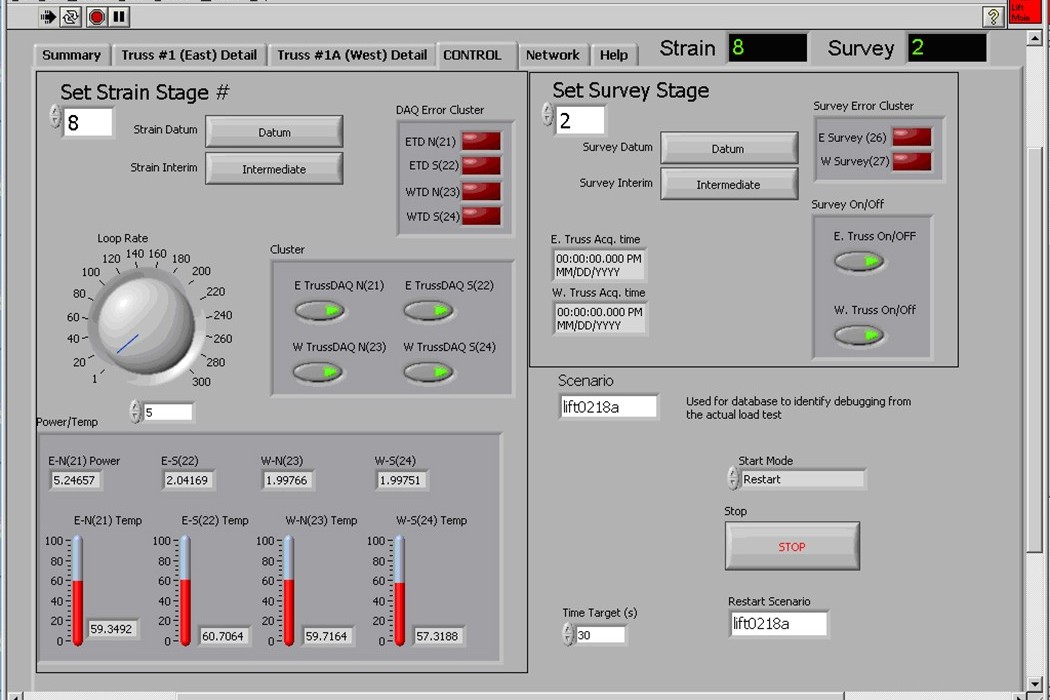
Task: Toggle the E TrussDAQ N(21) switch
Action: (x=319, y=311)
